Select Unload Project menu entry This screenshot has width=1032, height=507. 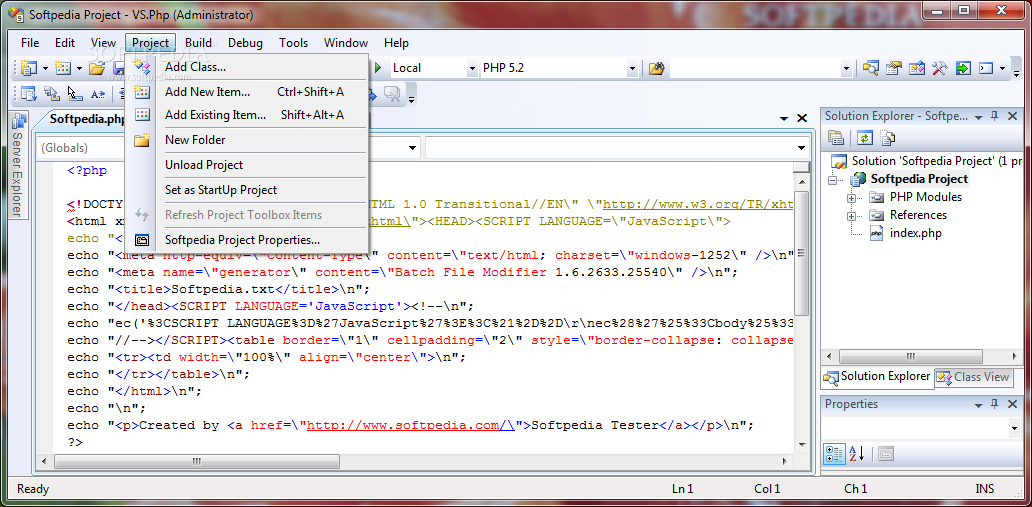coord(246,165)
